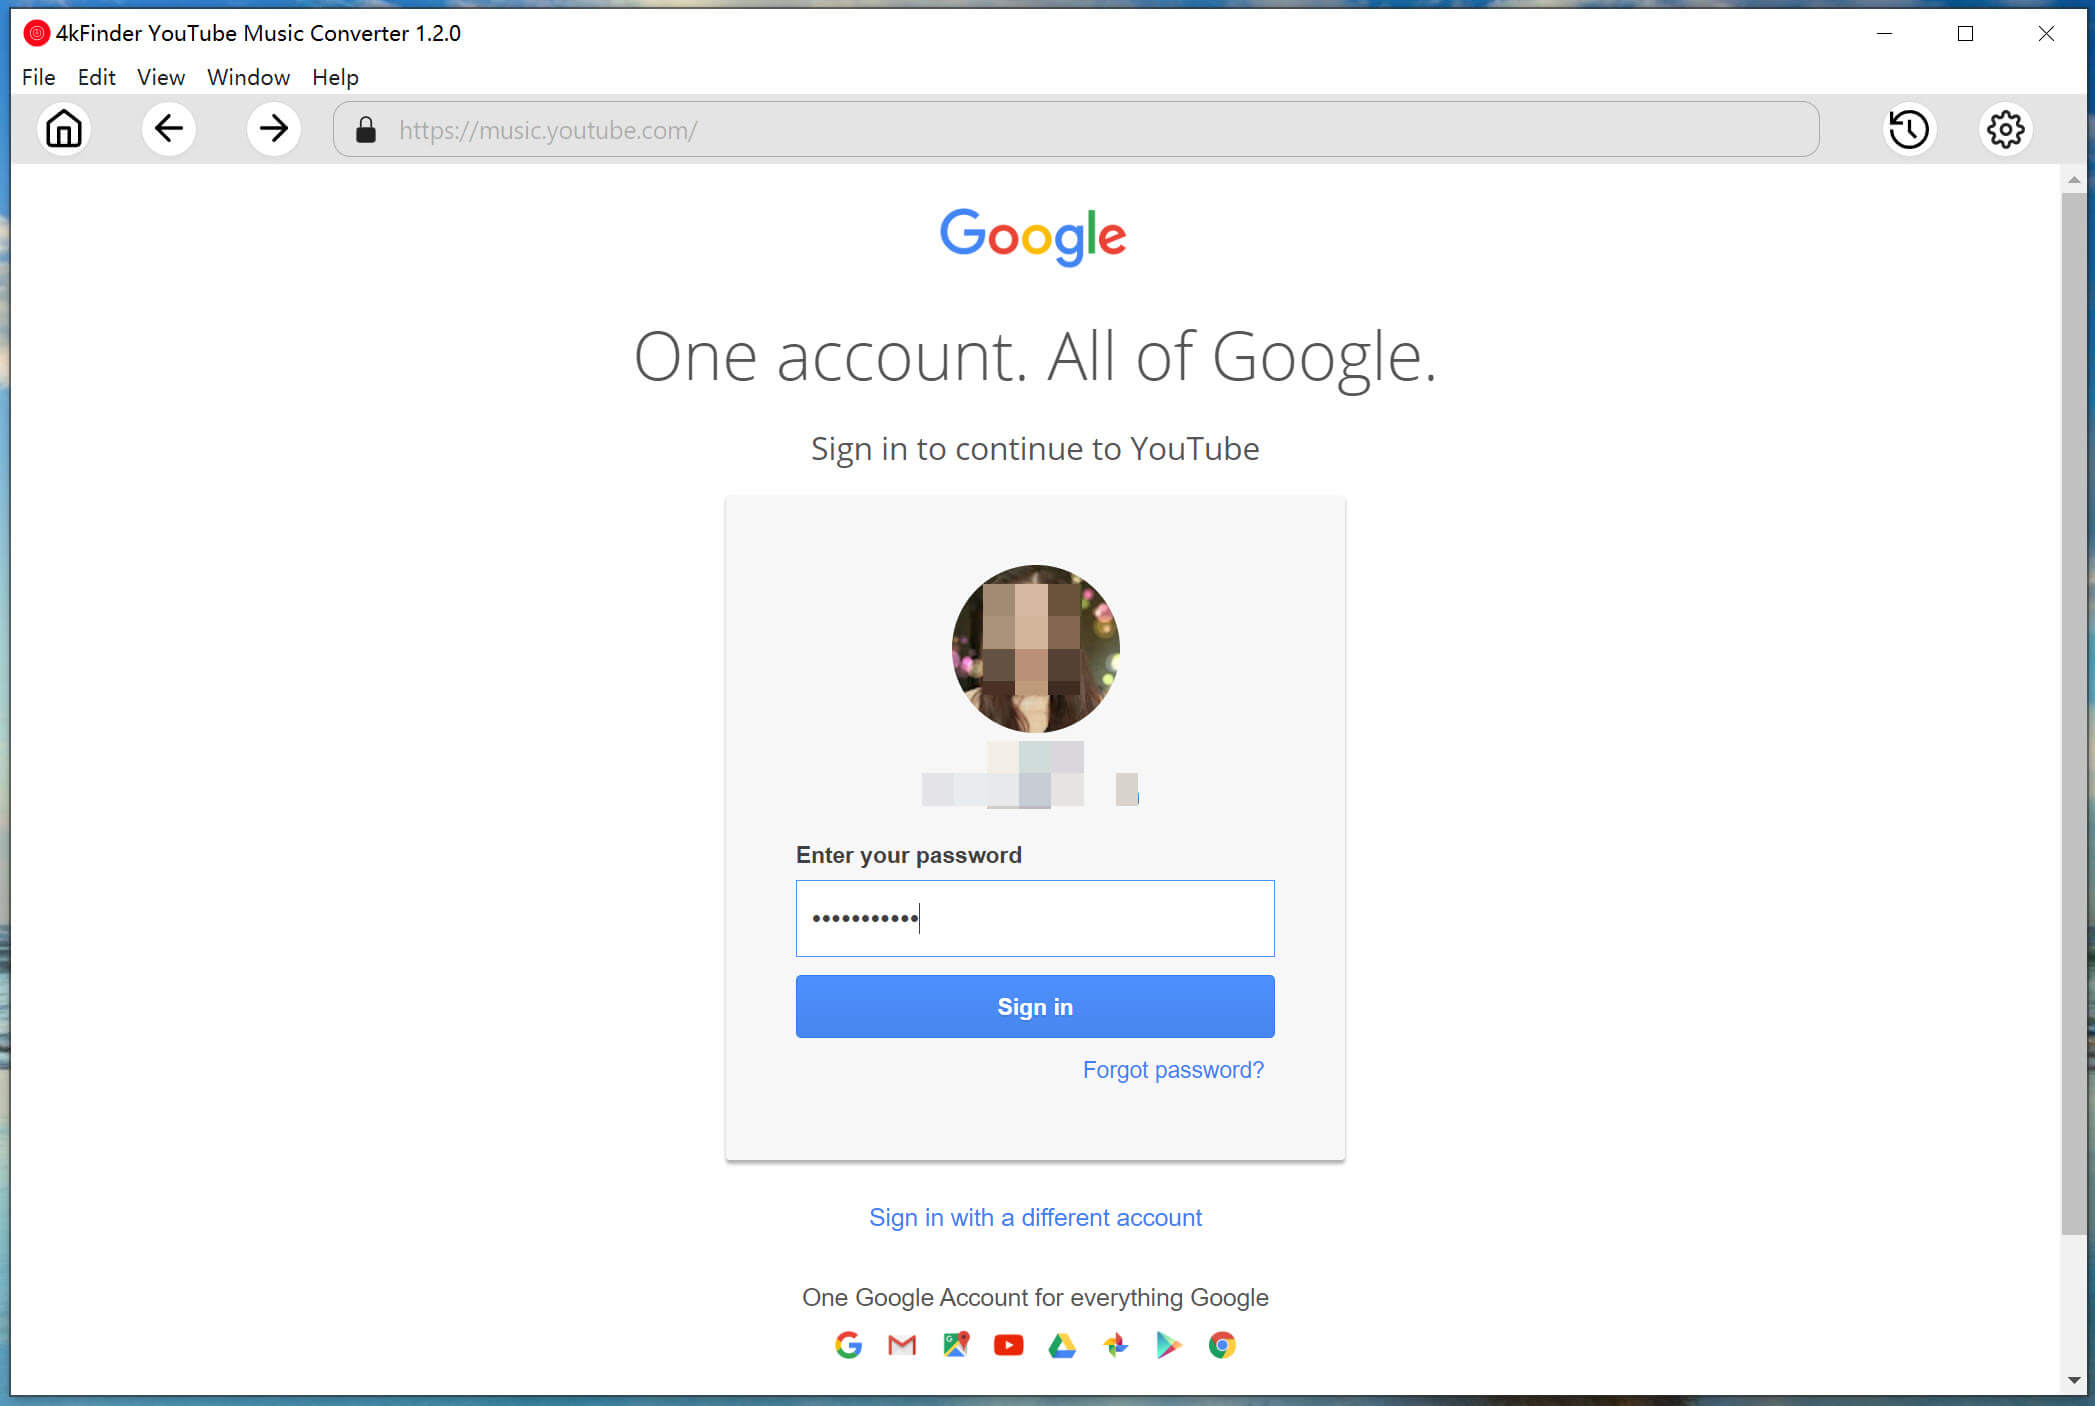
Task: Click the password input field
Action: (1036, 918)
